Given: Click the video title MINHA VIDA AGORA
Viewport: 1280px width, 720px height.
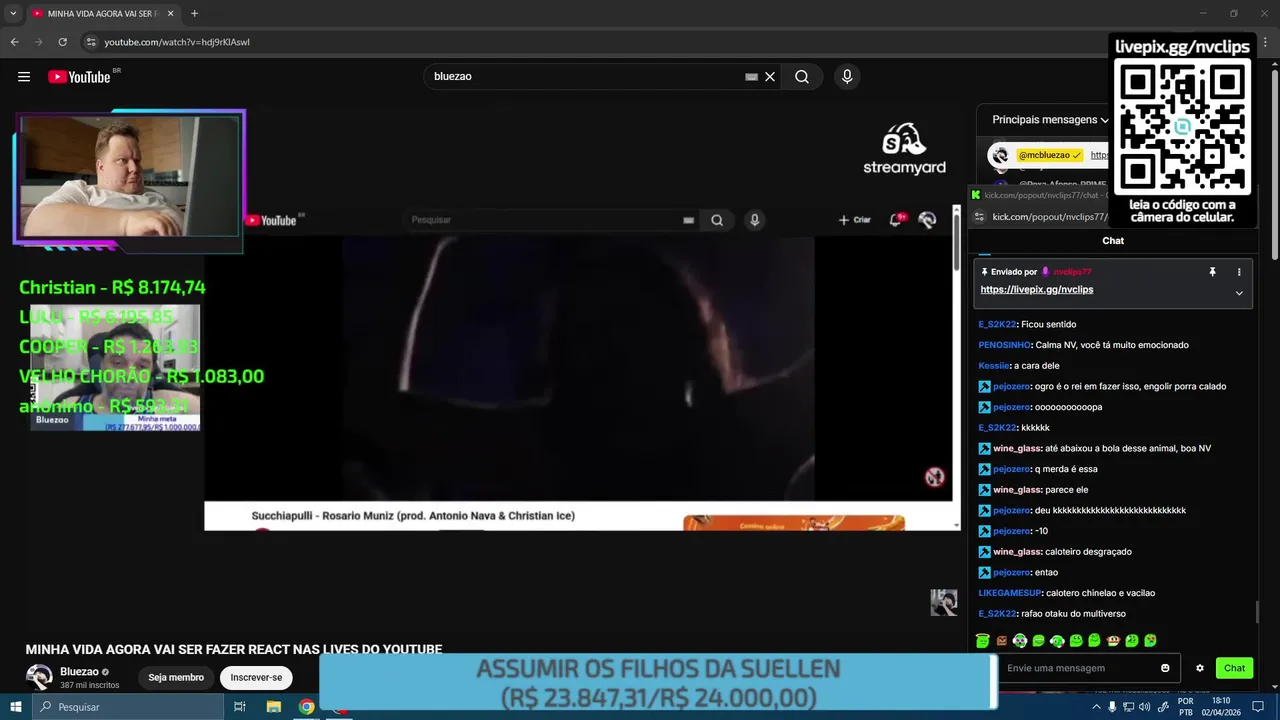Looking at the screenshot, I should tap(234, 649).
